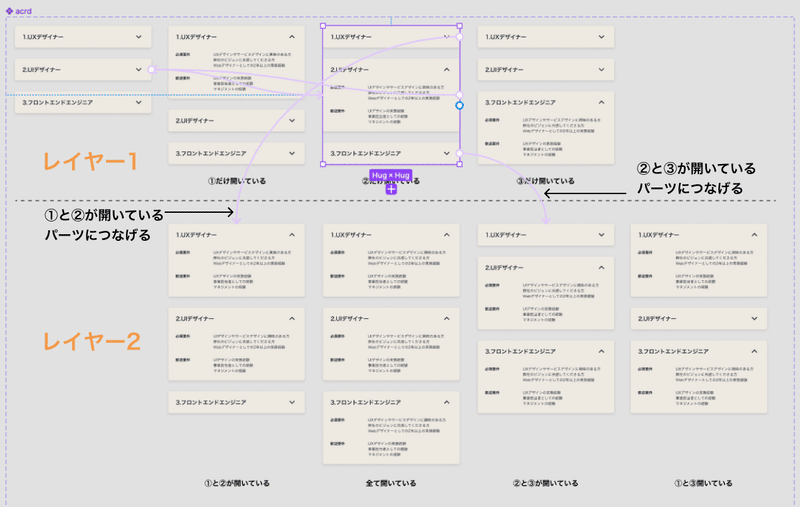
Task: Expand 1.UXデザイナー chevron in ③だけ開いている variant
Action: [602, 37]
